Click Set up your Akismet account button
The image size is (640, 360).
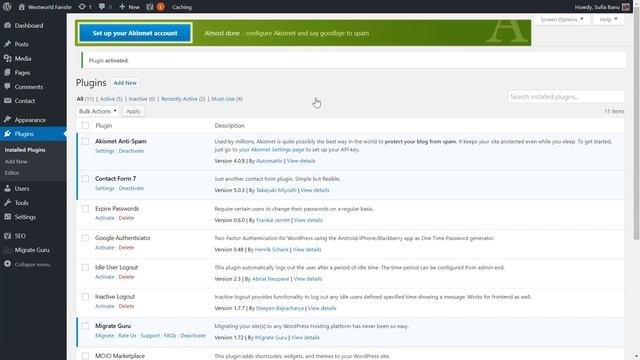coord(135,33)
